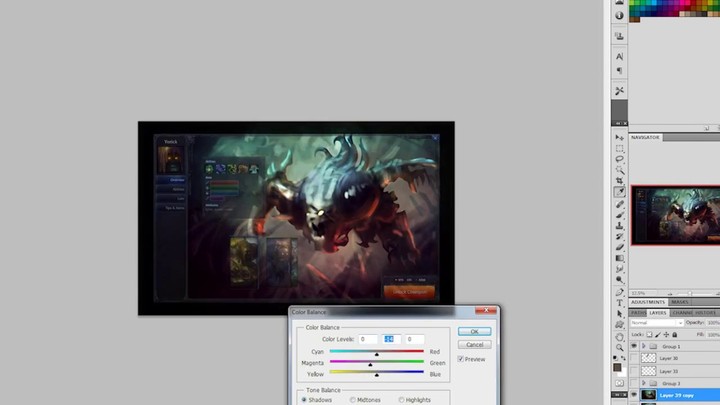Screen dimensions: 720x405
Task: Open the Character panel icon
Action: tap(619, 56)
